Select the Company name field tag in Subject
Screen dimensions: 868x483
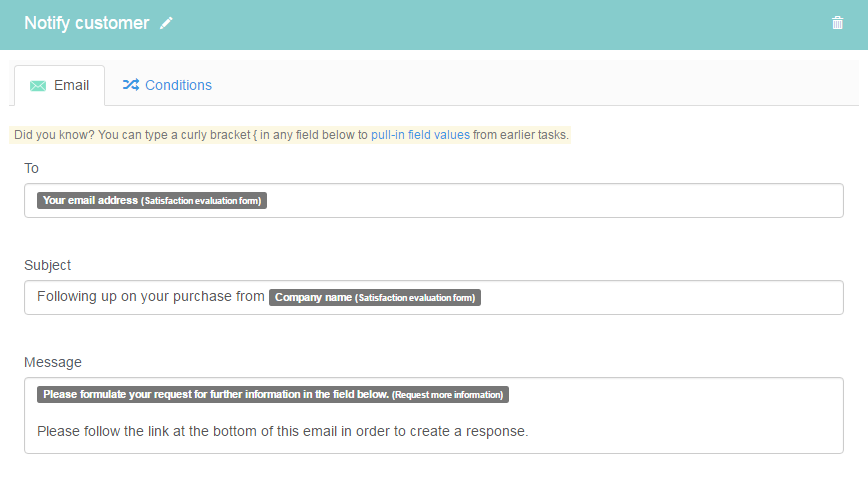coord(375,298)
